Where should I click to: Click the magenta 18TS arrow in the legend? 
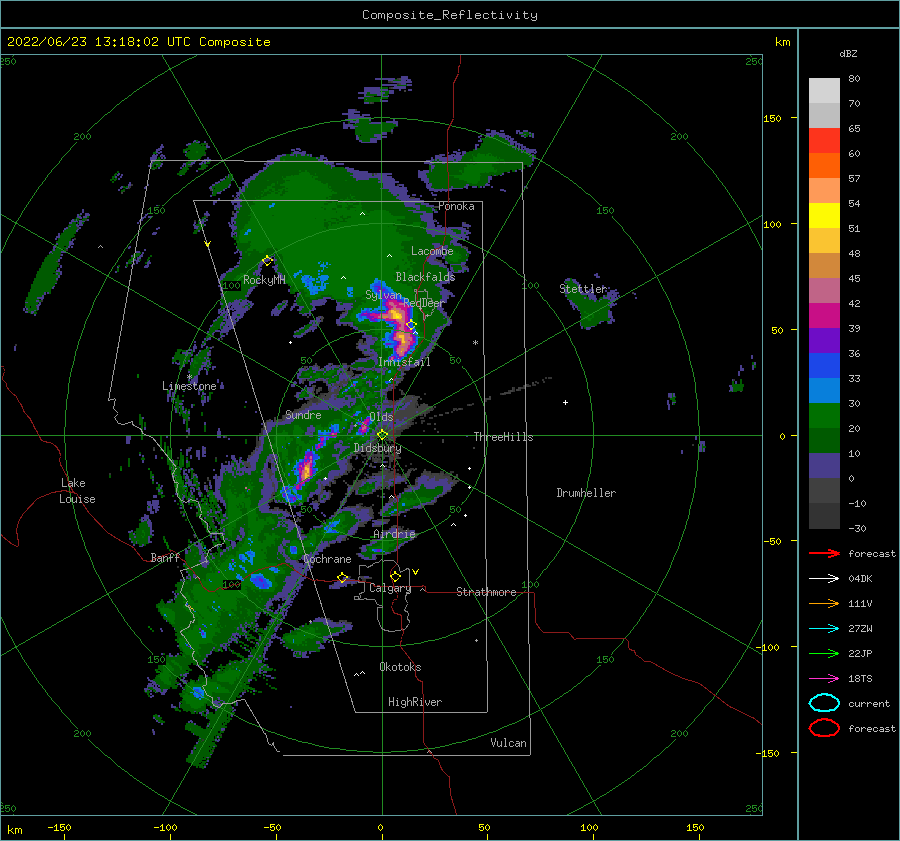[824, 679]
